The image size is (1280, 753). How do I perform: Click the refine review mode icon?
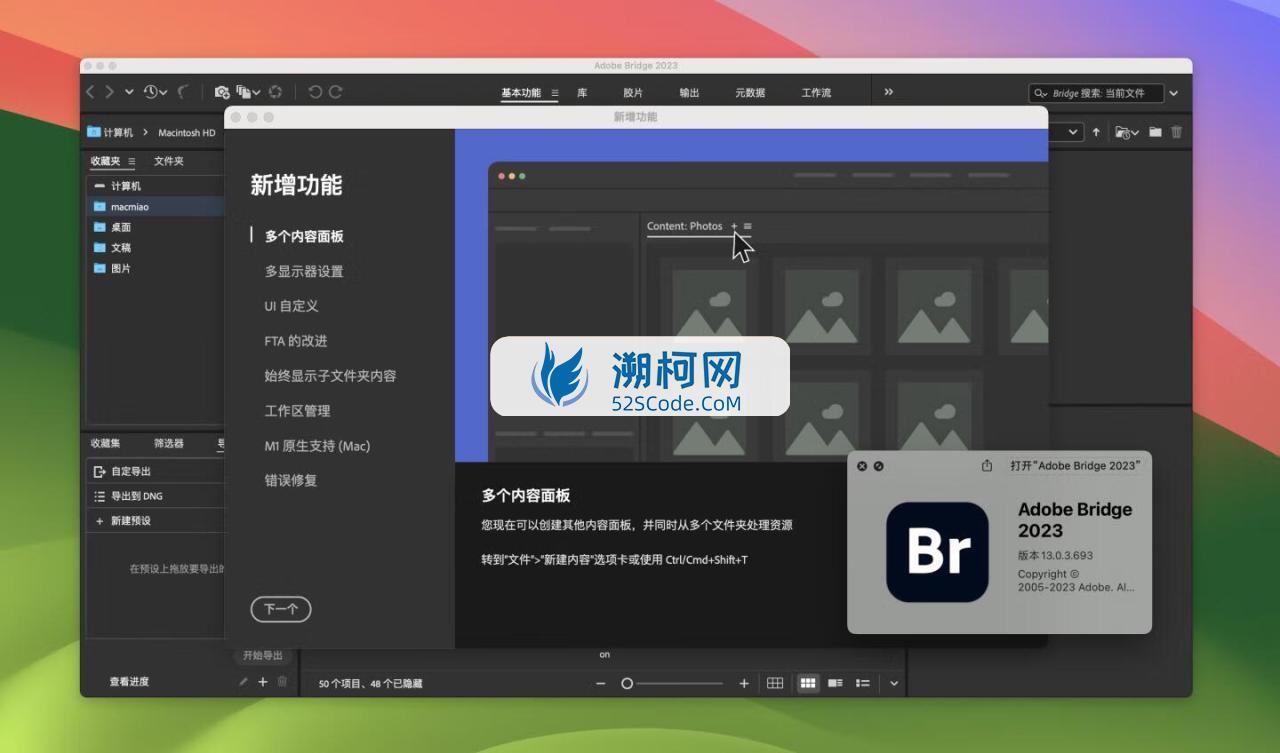click(x=275, y=92)
